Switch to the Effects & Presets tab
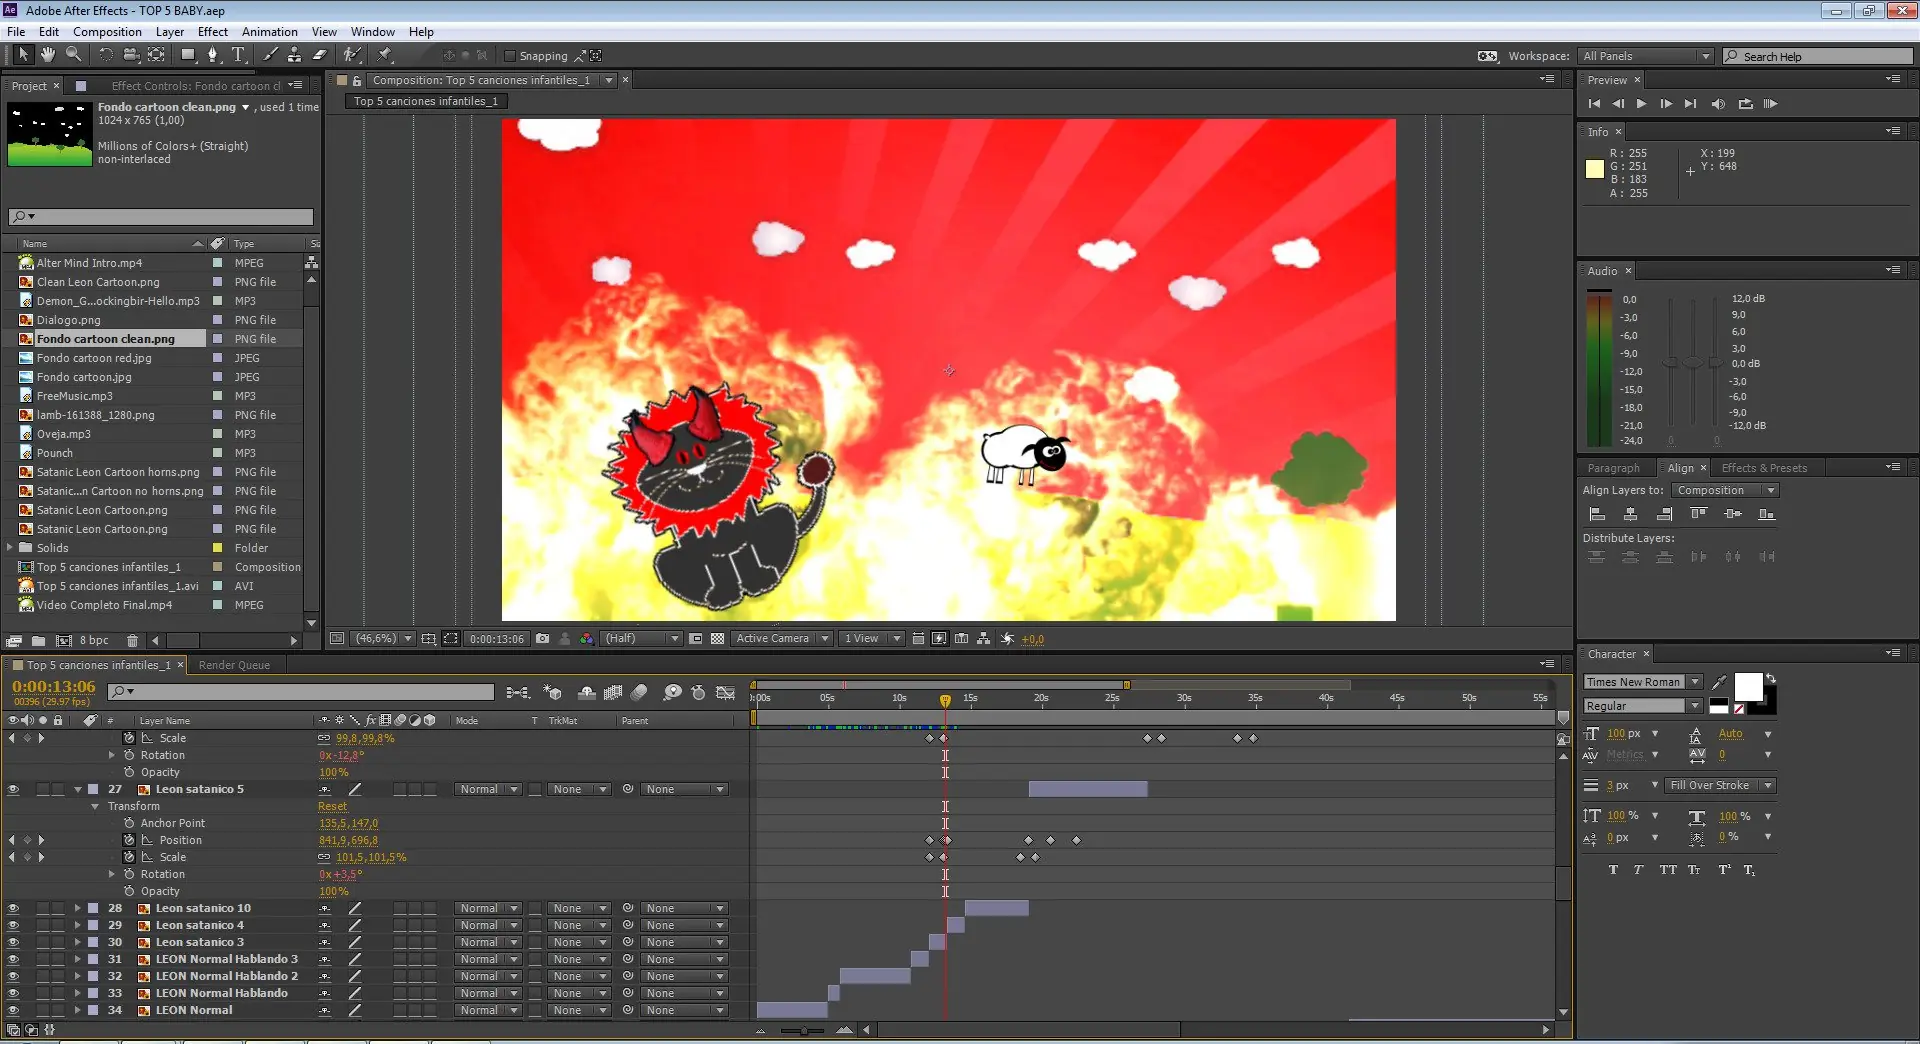1920x1044 pixels. click(1764, 468)
